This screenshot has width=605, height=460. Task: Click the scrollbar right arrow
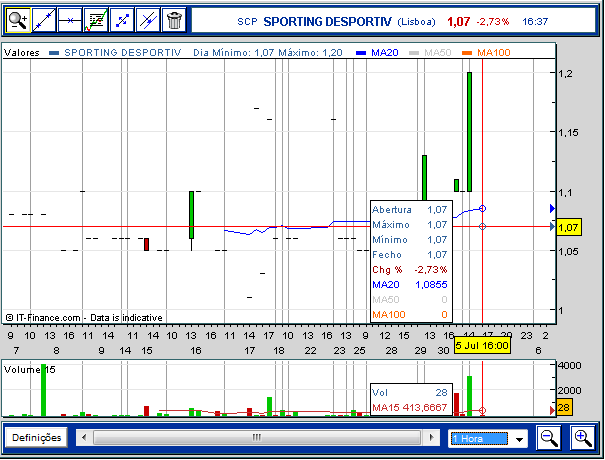tap(431, 438)
